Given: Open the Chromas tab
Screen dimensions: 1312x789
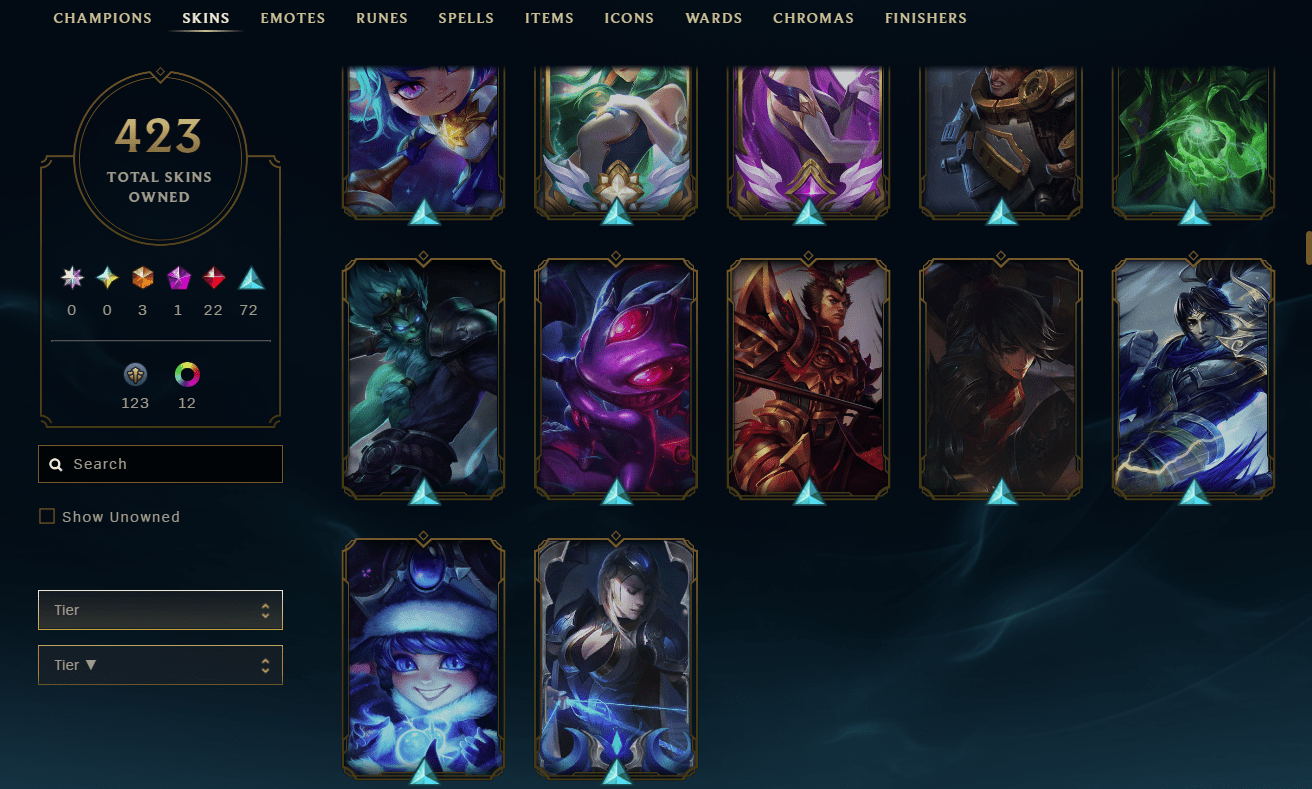Looking at the screenshot, I should 813,18.
